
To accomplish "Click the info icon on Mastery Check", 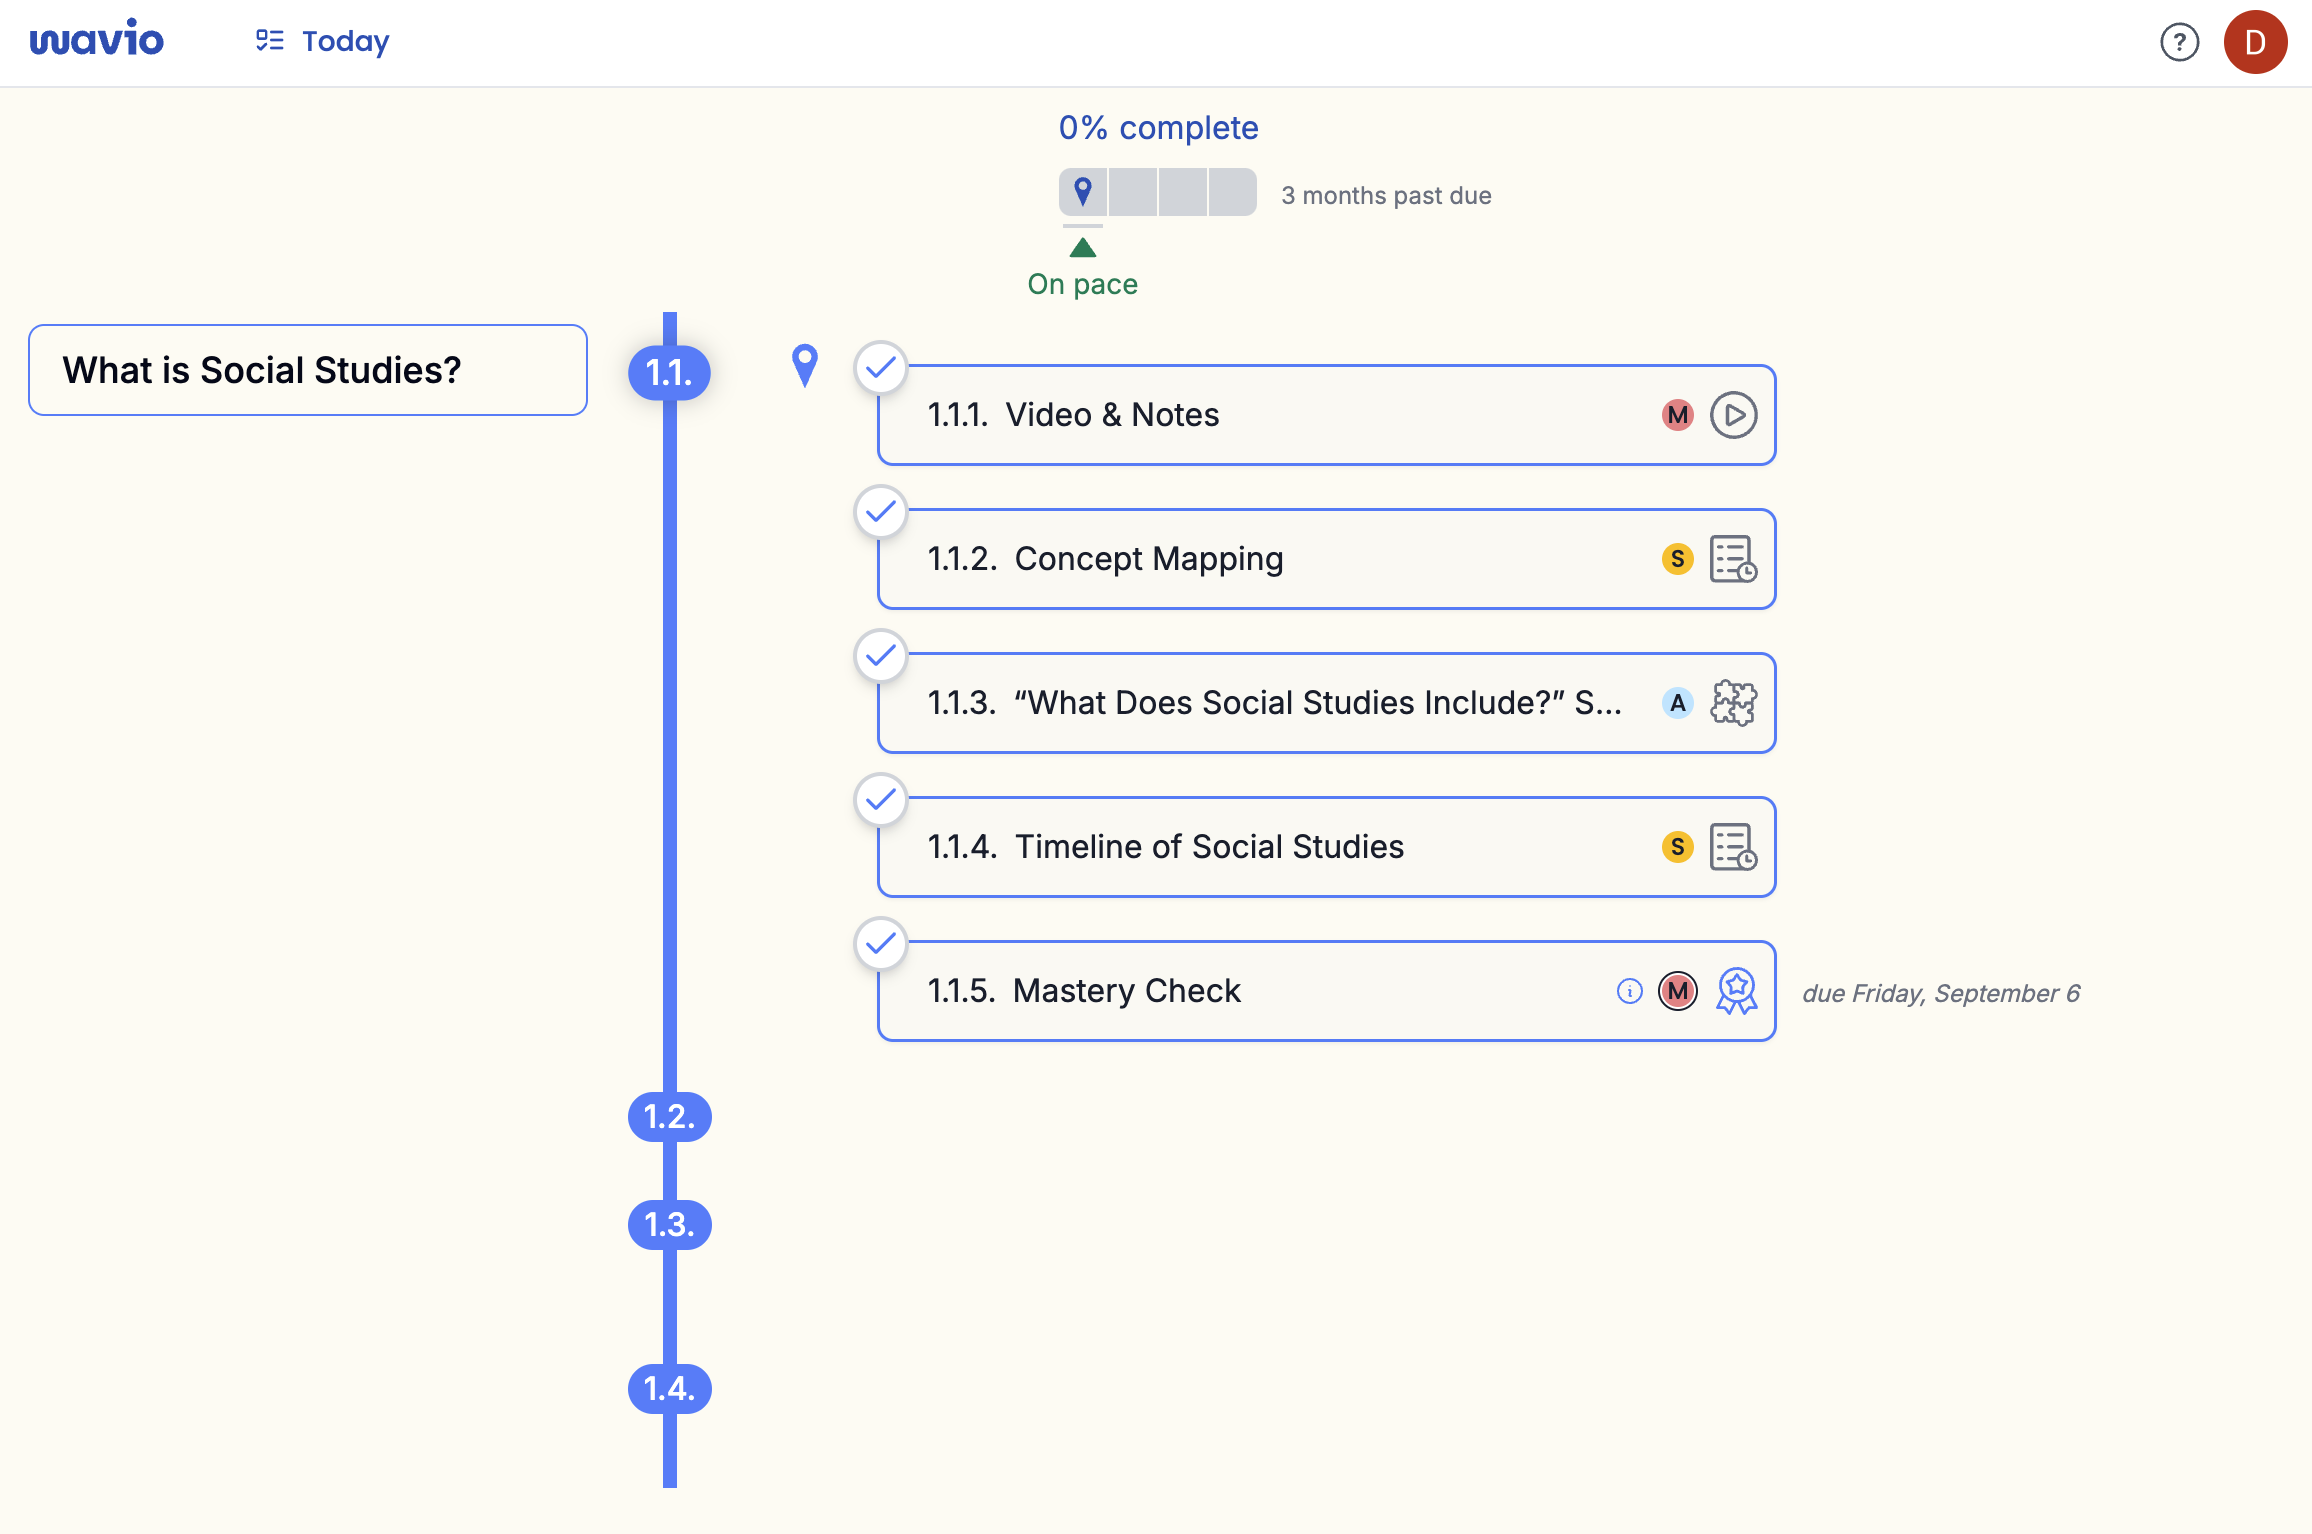I will [x=1629, y=991].
